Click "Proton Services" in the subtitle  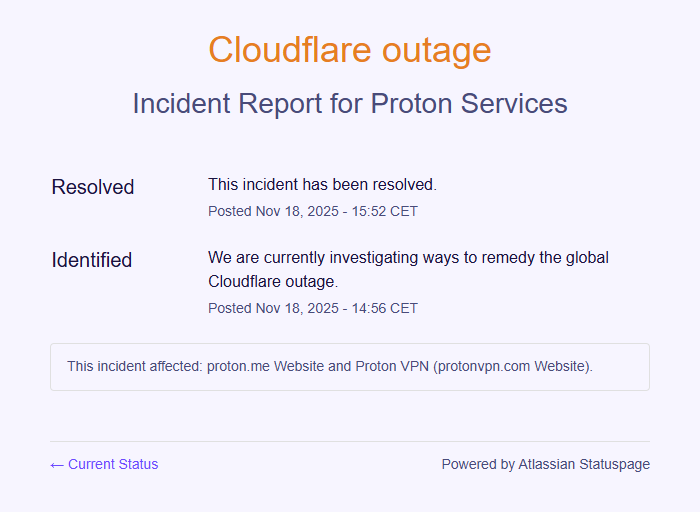tap(469, 103)
